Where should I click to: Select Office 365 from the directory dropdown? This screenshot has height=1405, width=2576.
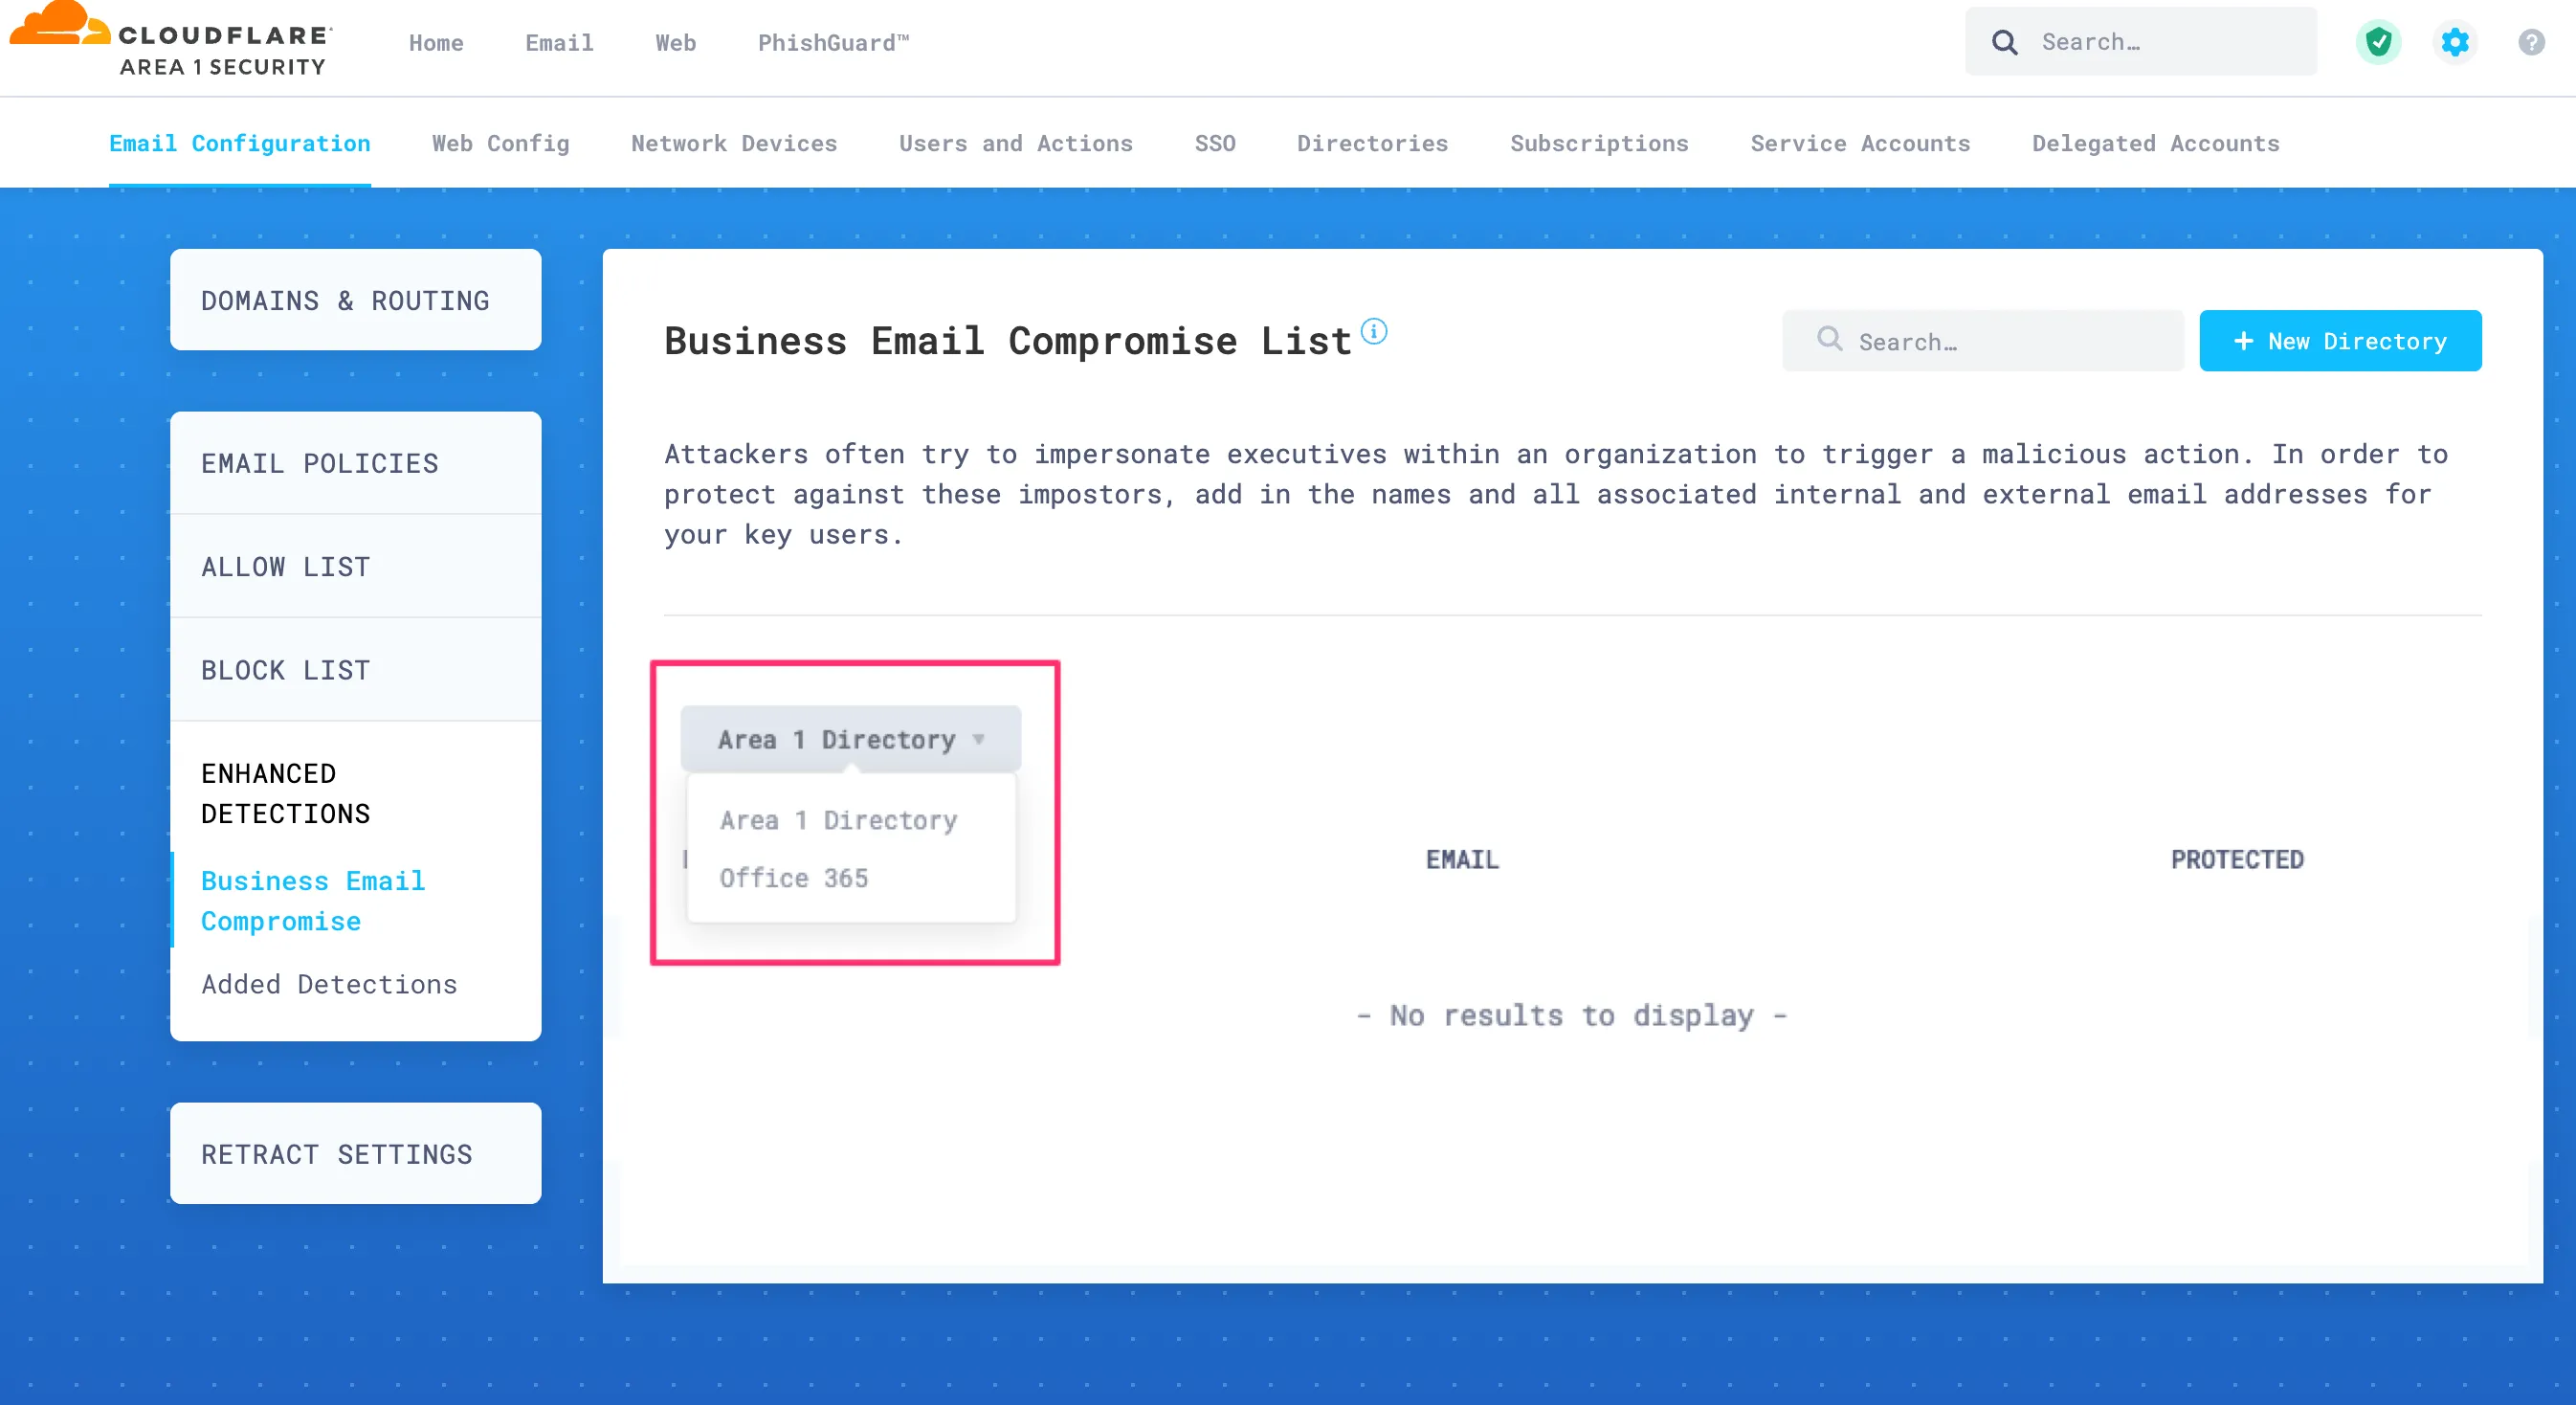pos(794,877)
